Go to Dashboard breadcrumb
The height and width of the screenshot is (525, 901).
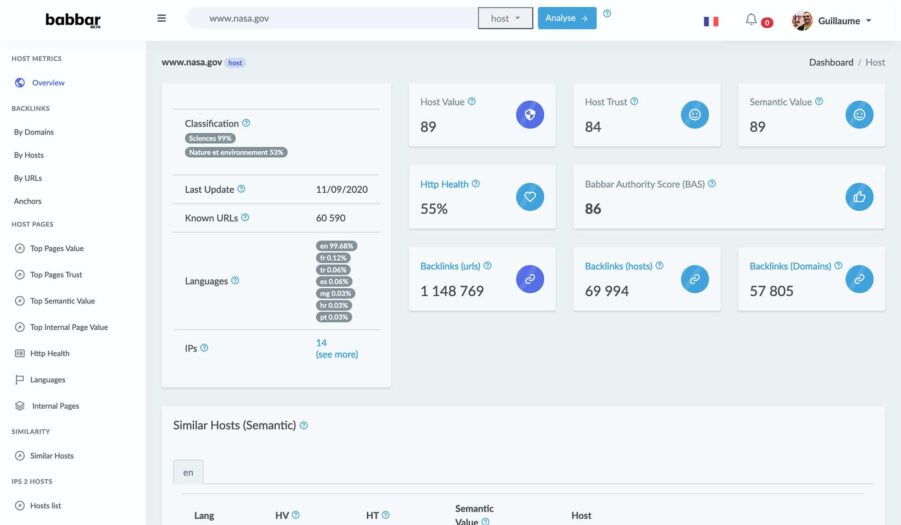(x=831, y=63)
